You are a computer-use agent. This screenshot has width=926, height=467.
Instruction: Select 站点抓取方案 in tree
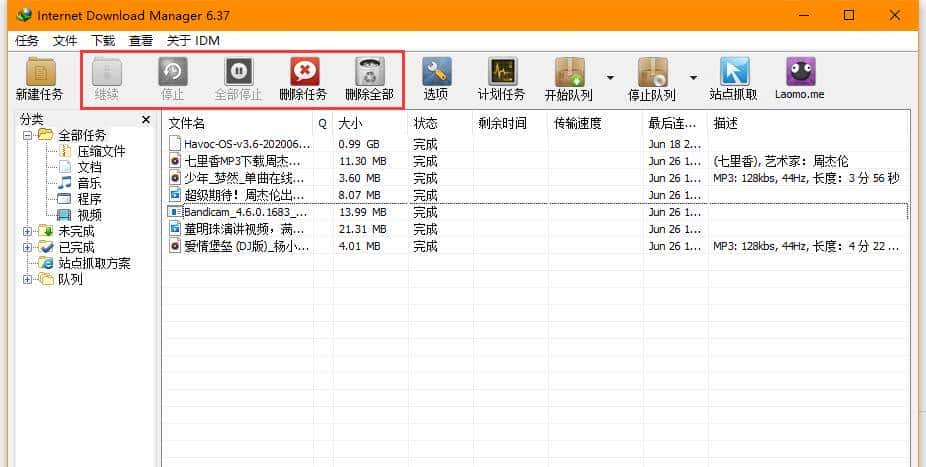point(94,264)
